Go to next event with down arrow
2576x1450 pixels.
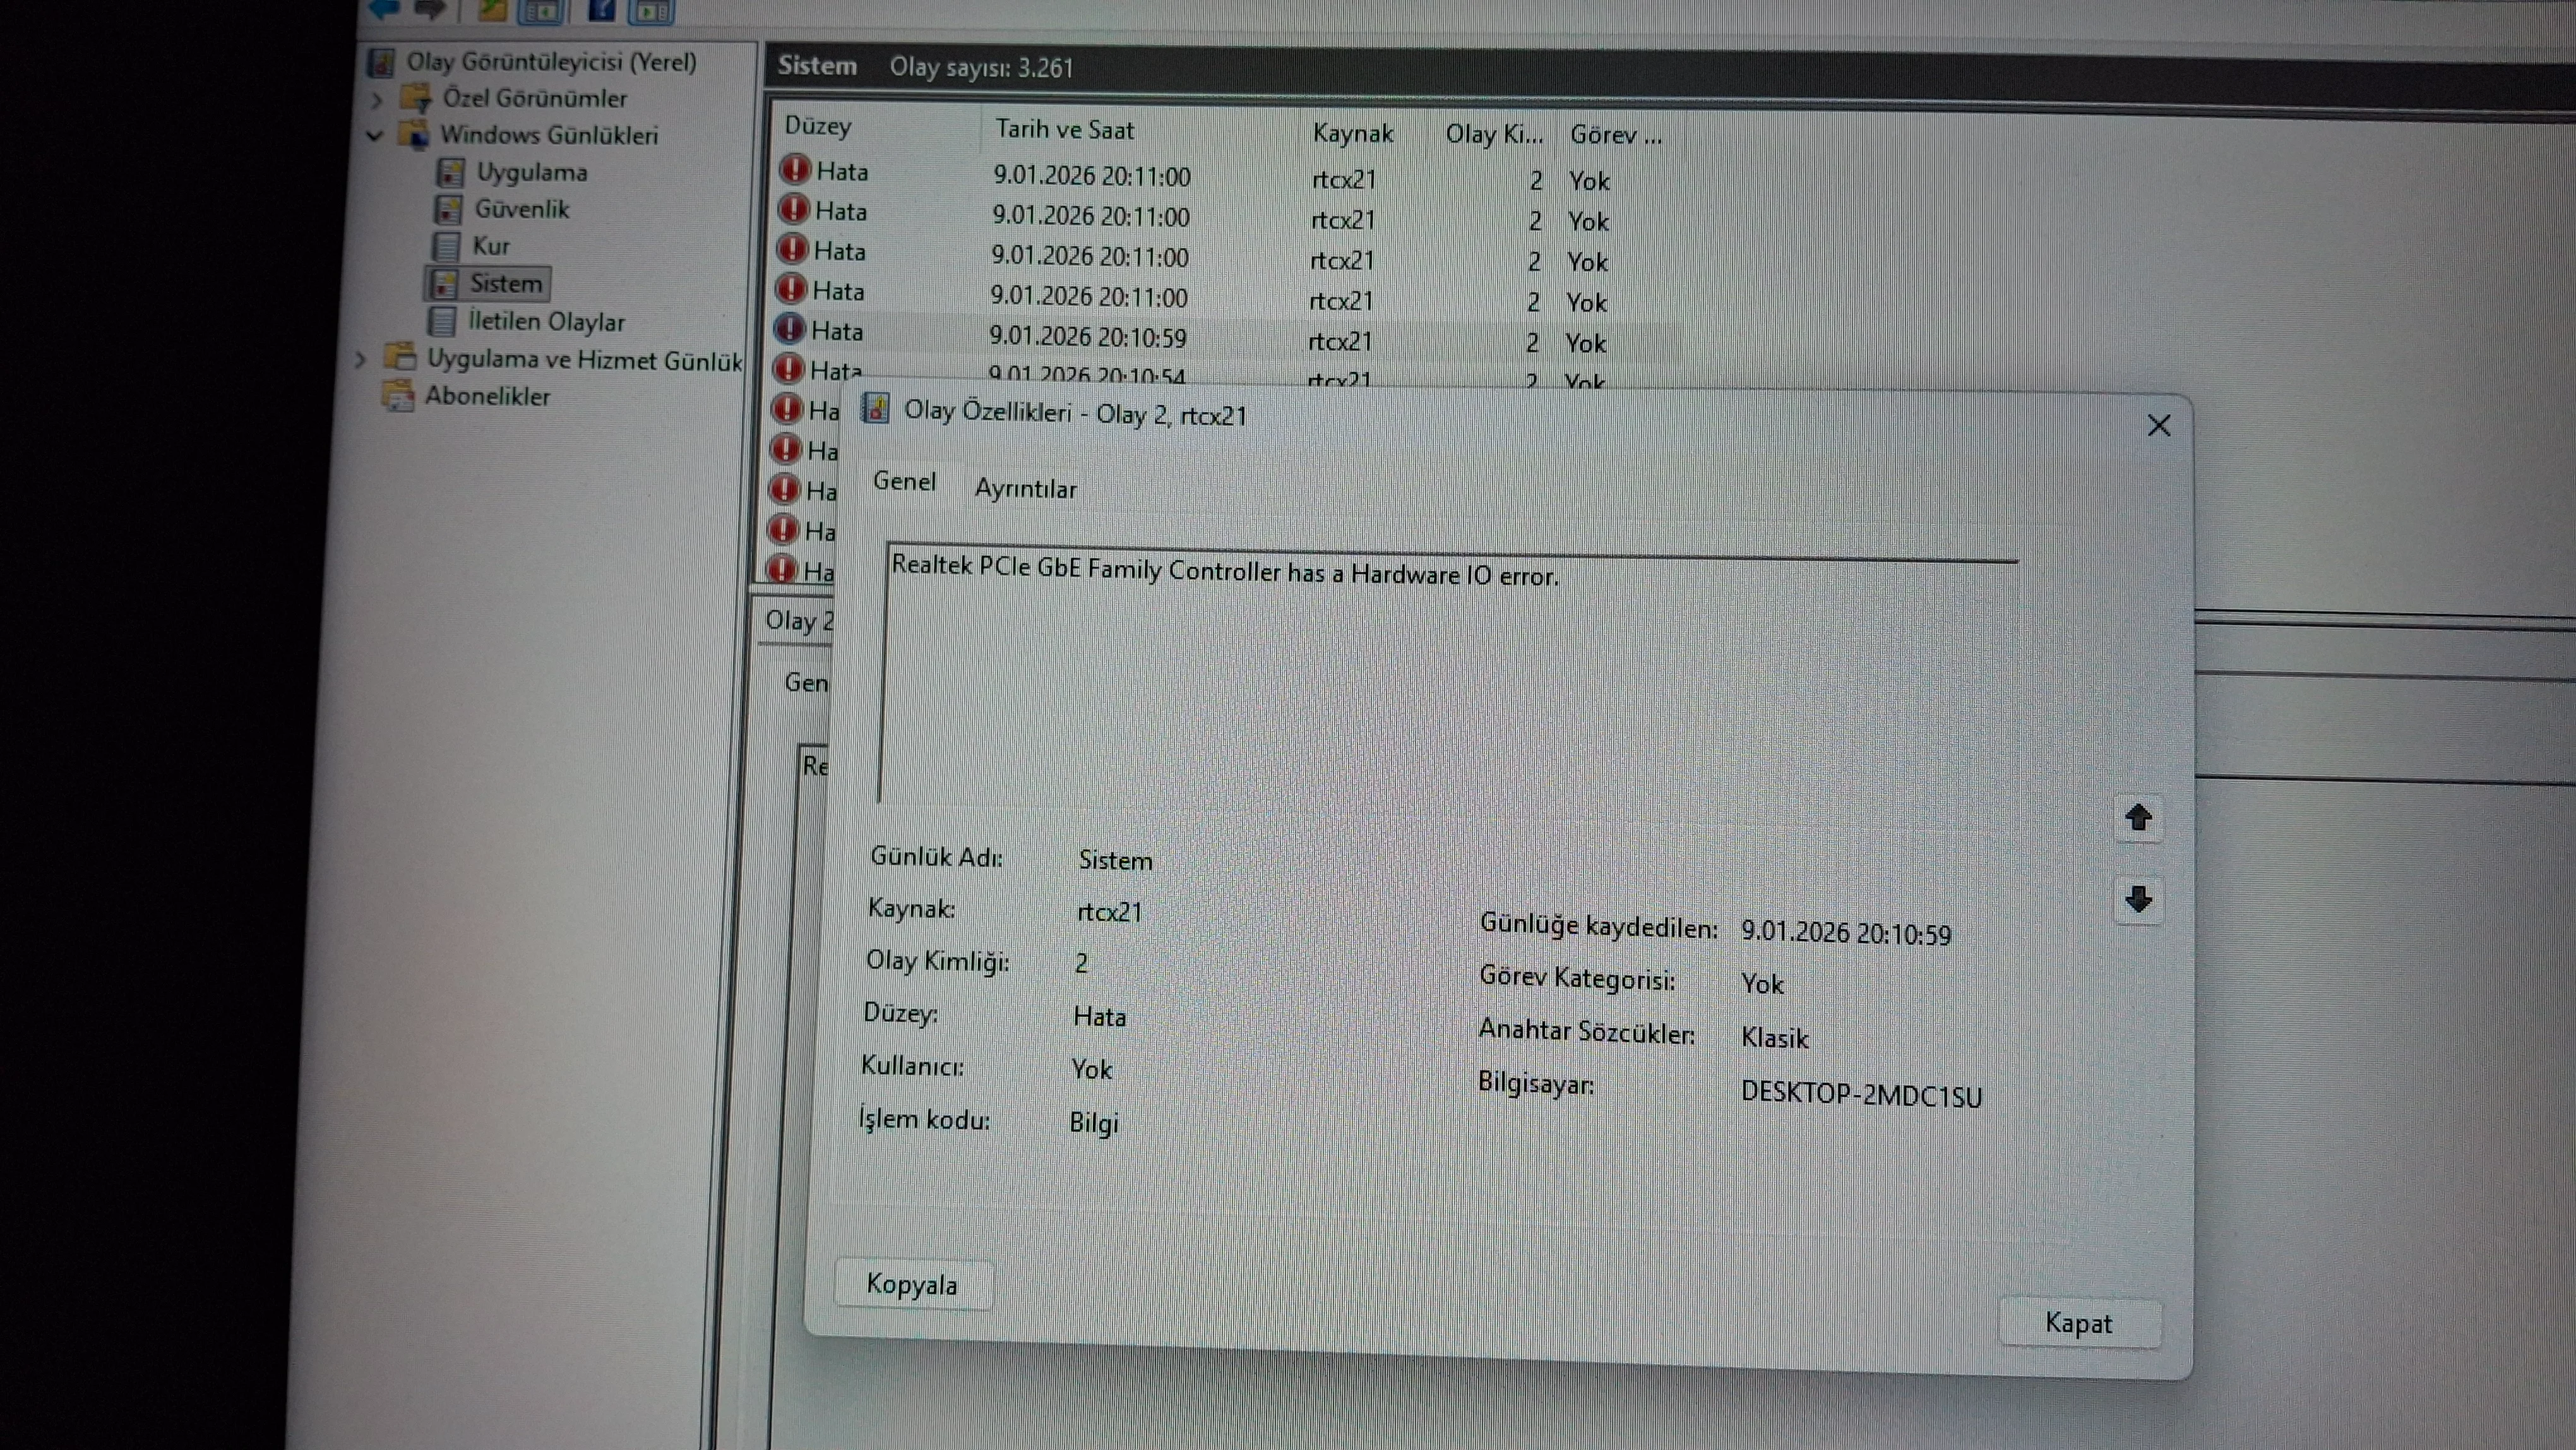2138,899
